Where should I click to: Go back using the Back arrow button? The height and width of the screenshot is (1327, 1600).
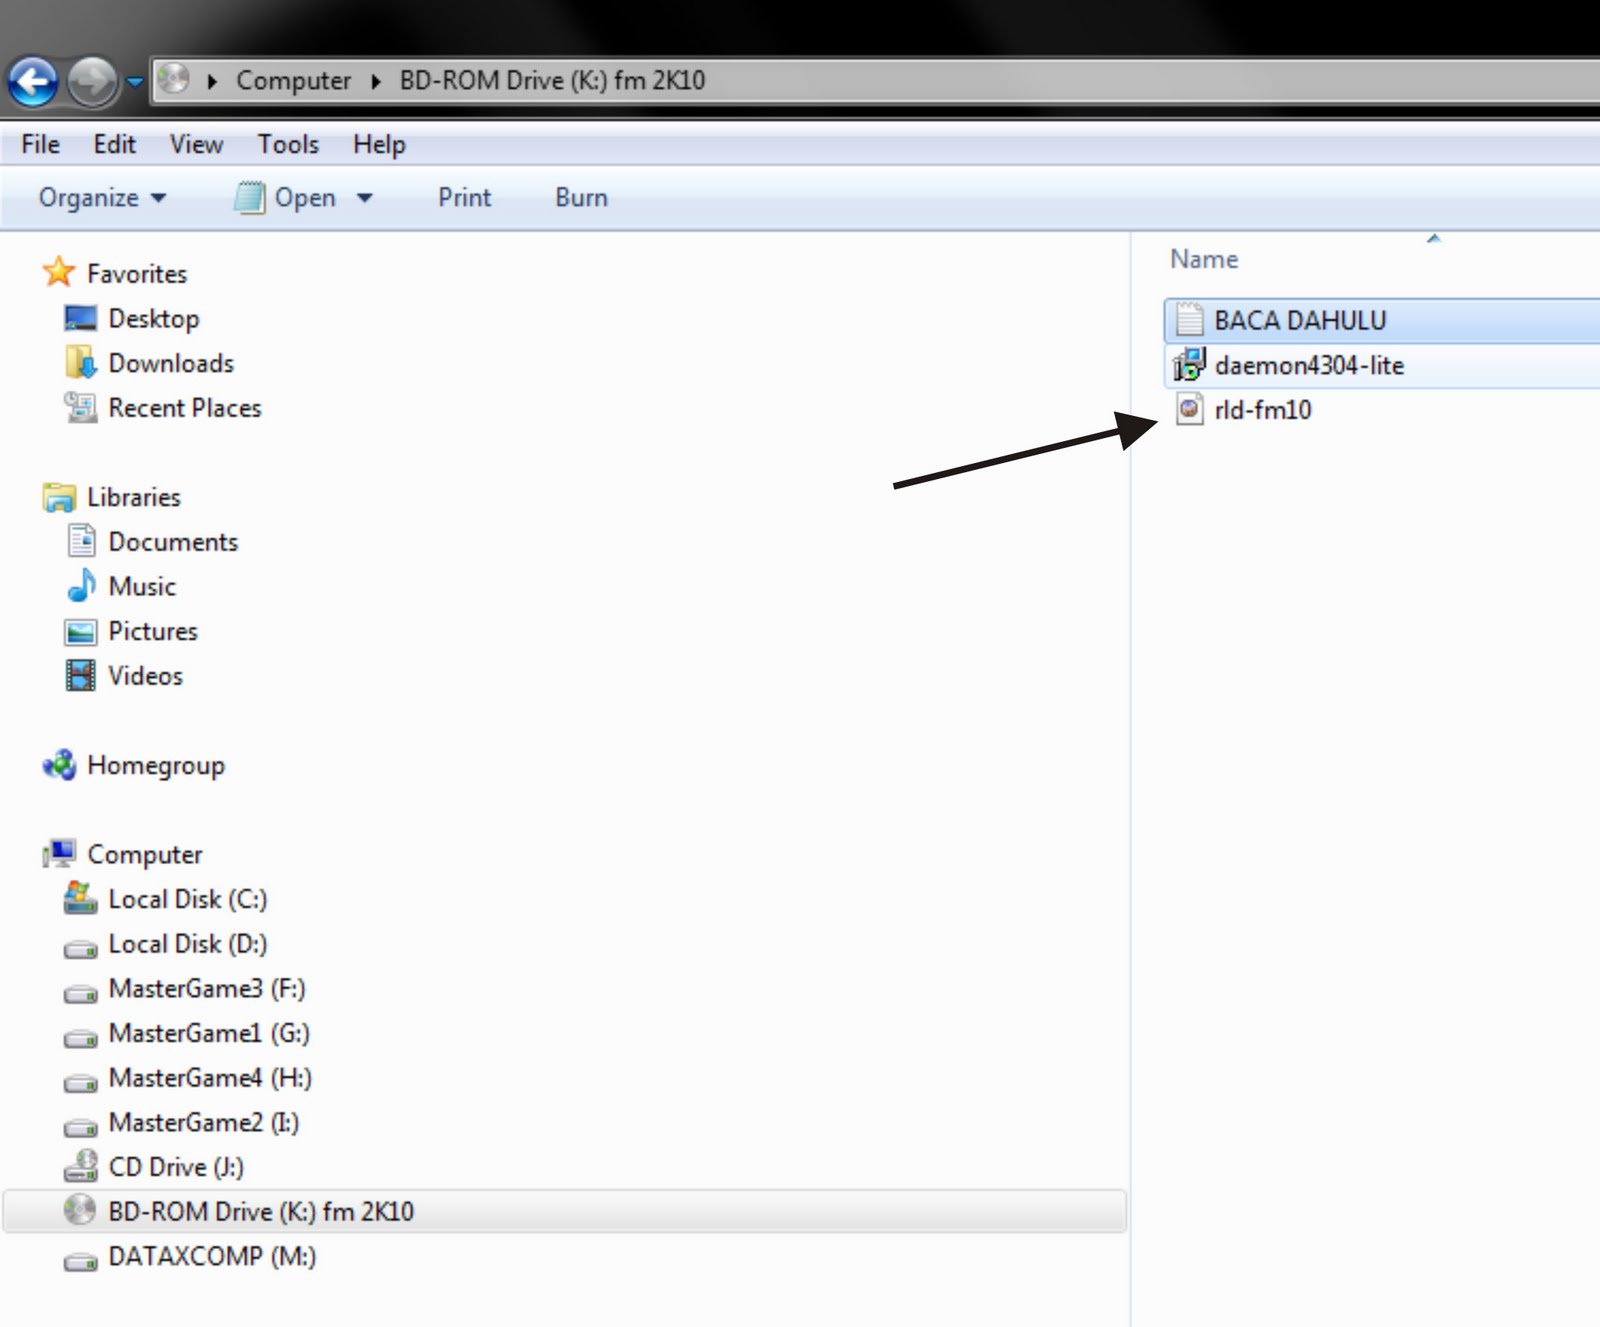point(33,82)
